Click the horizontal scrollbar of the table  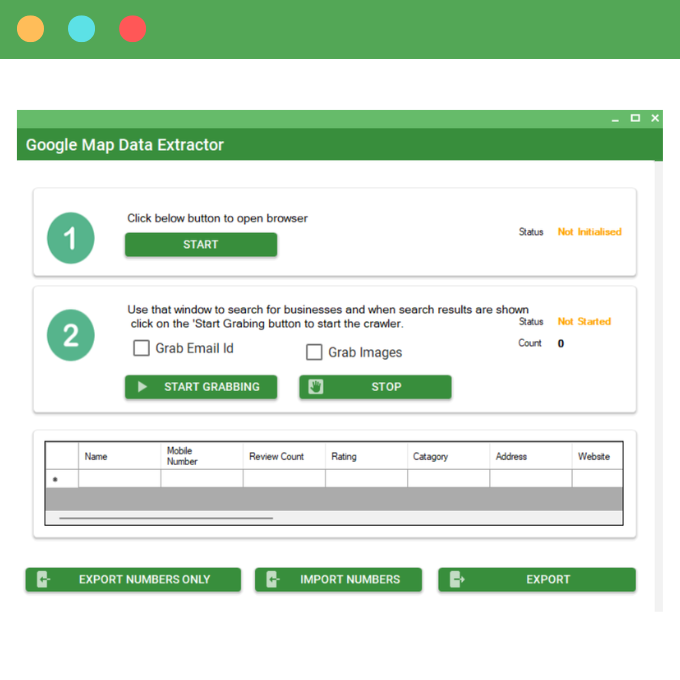tap(166, 518)
